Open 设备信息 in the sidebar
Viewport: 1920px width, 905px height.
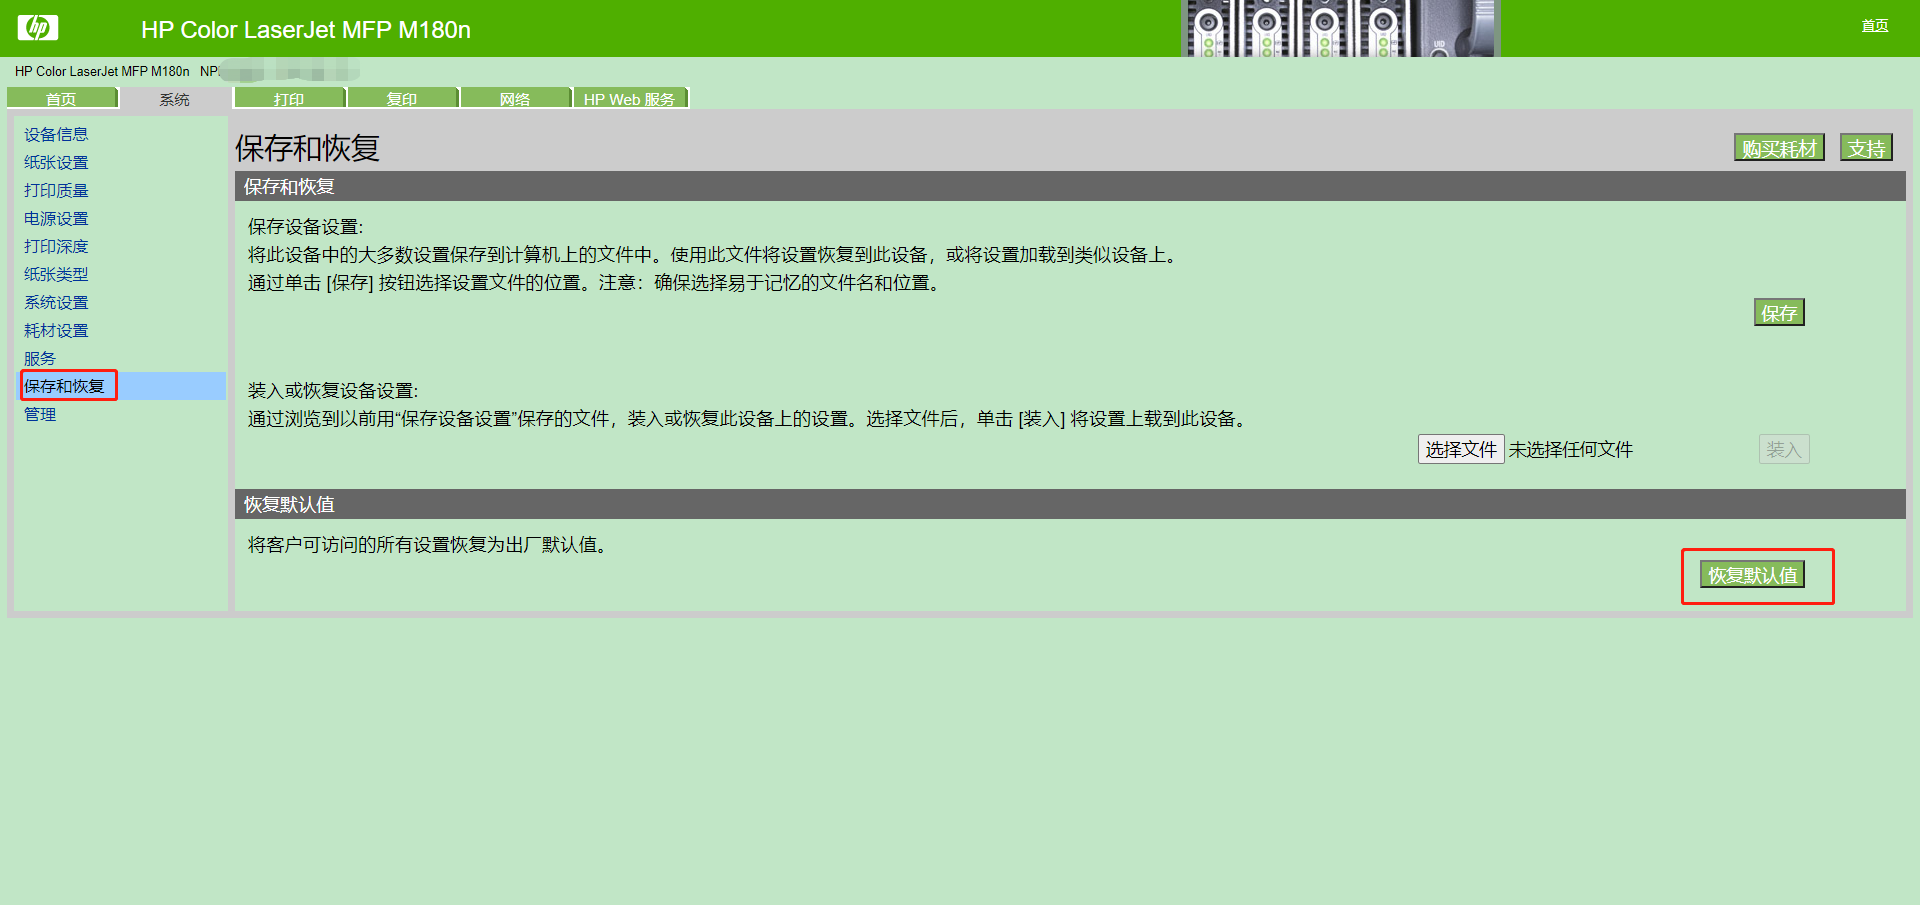56,134
